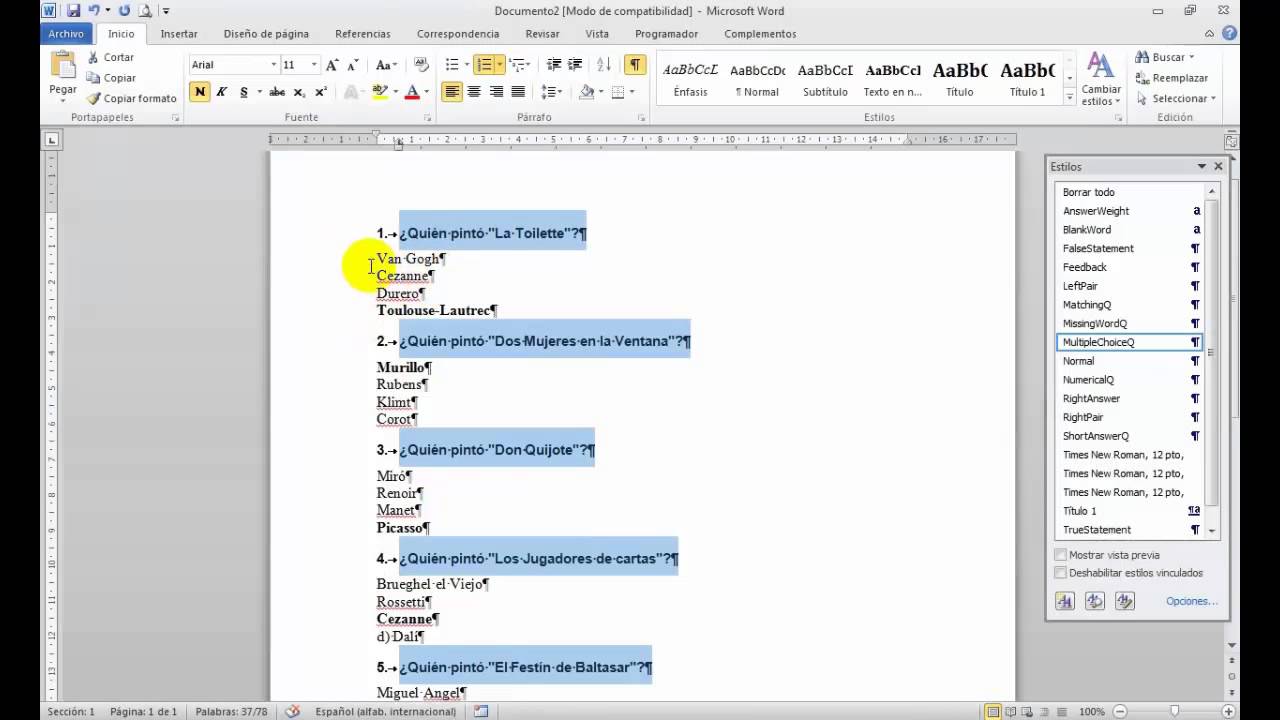Viewport: 1280px width, 720px height.
Task: Toggle show paragraph marks
Action: 635,65
